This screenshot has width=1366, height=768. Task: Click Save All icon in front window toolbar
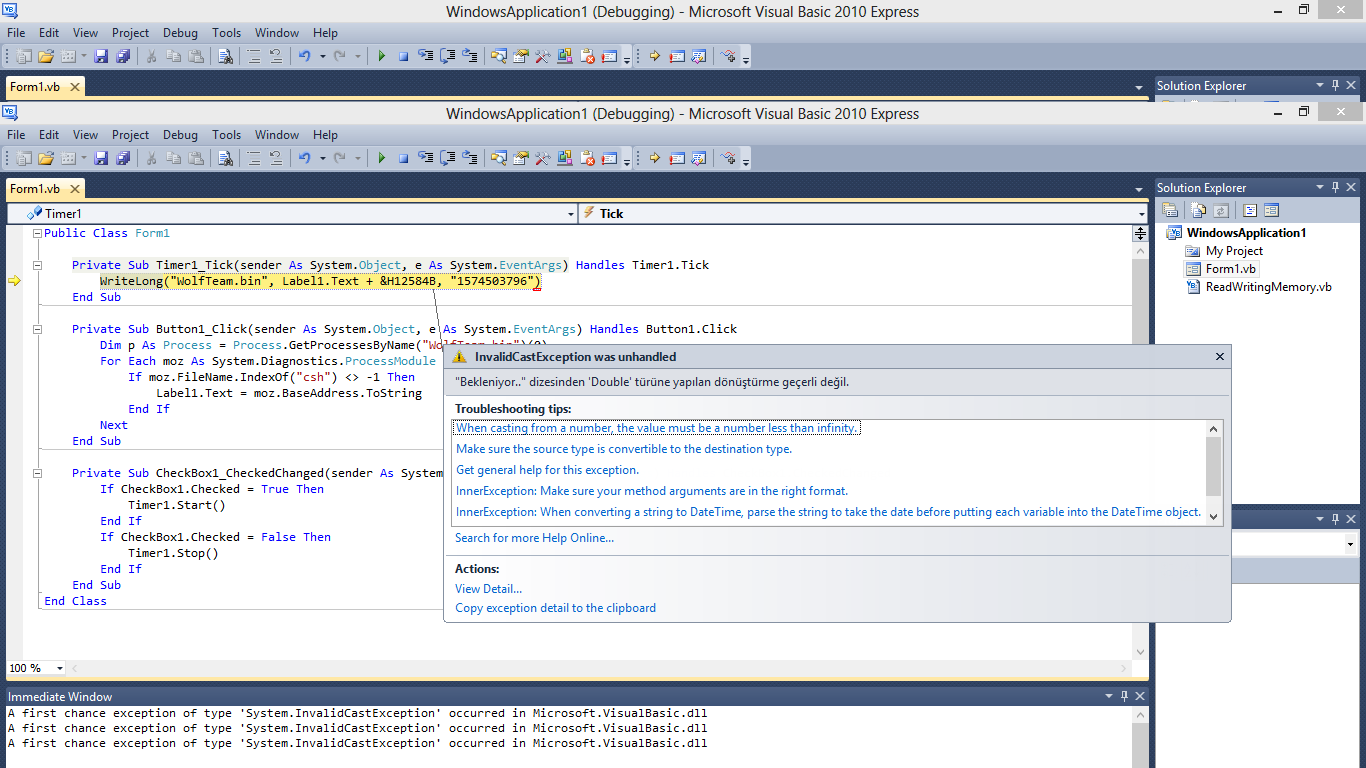123,158
